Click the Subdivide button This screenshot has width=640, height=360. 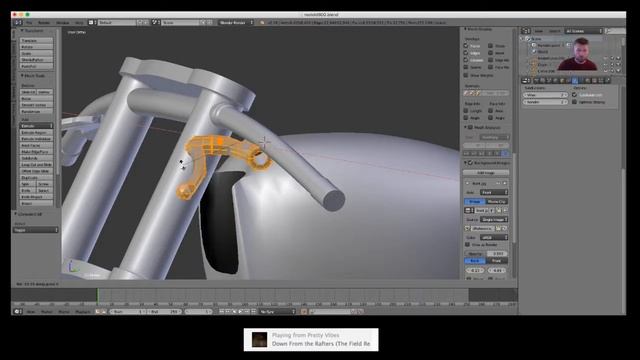pyautogui.click(x=36, y=158)
